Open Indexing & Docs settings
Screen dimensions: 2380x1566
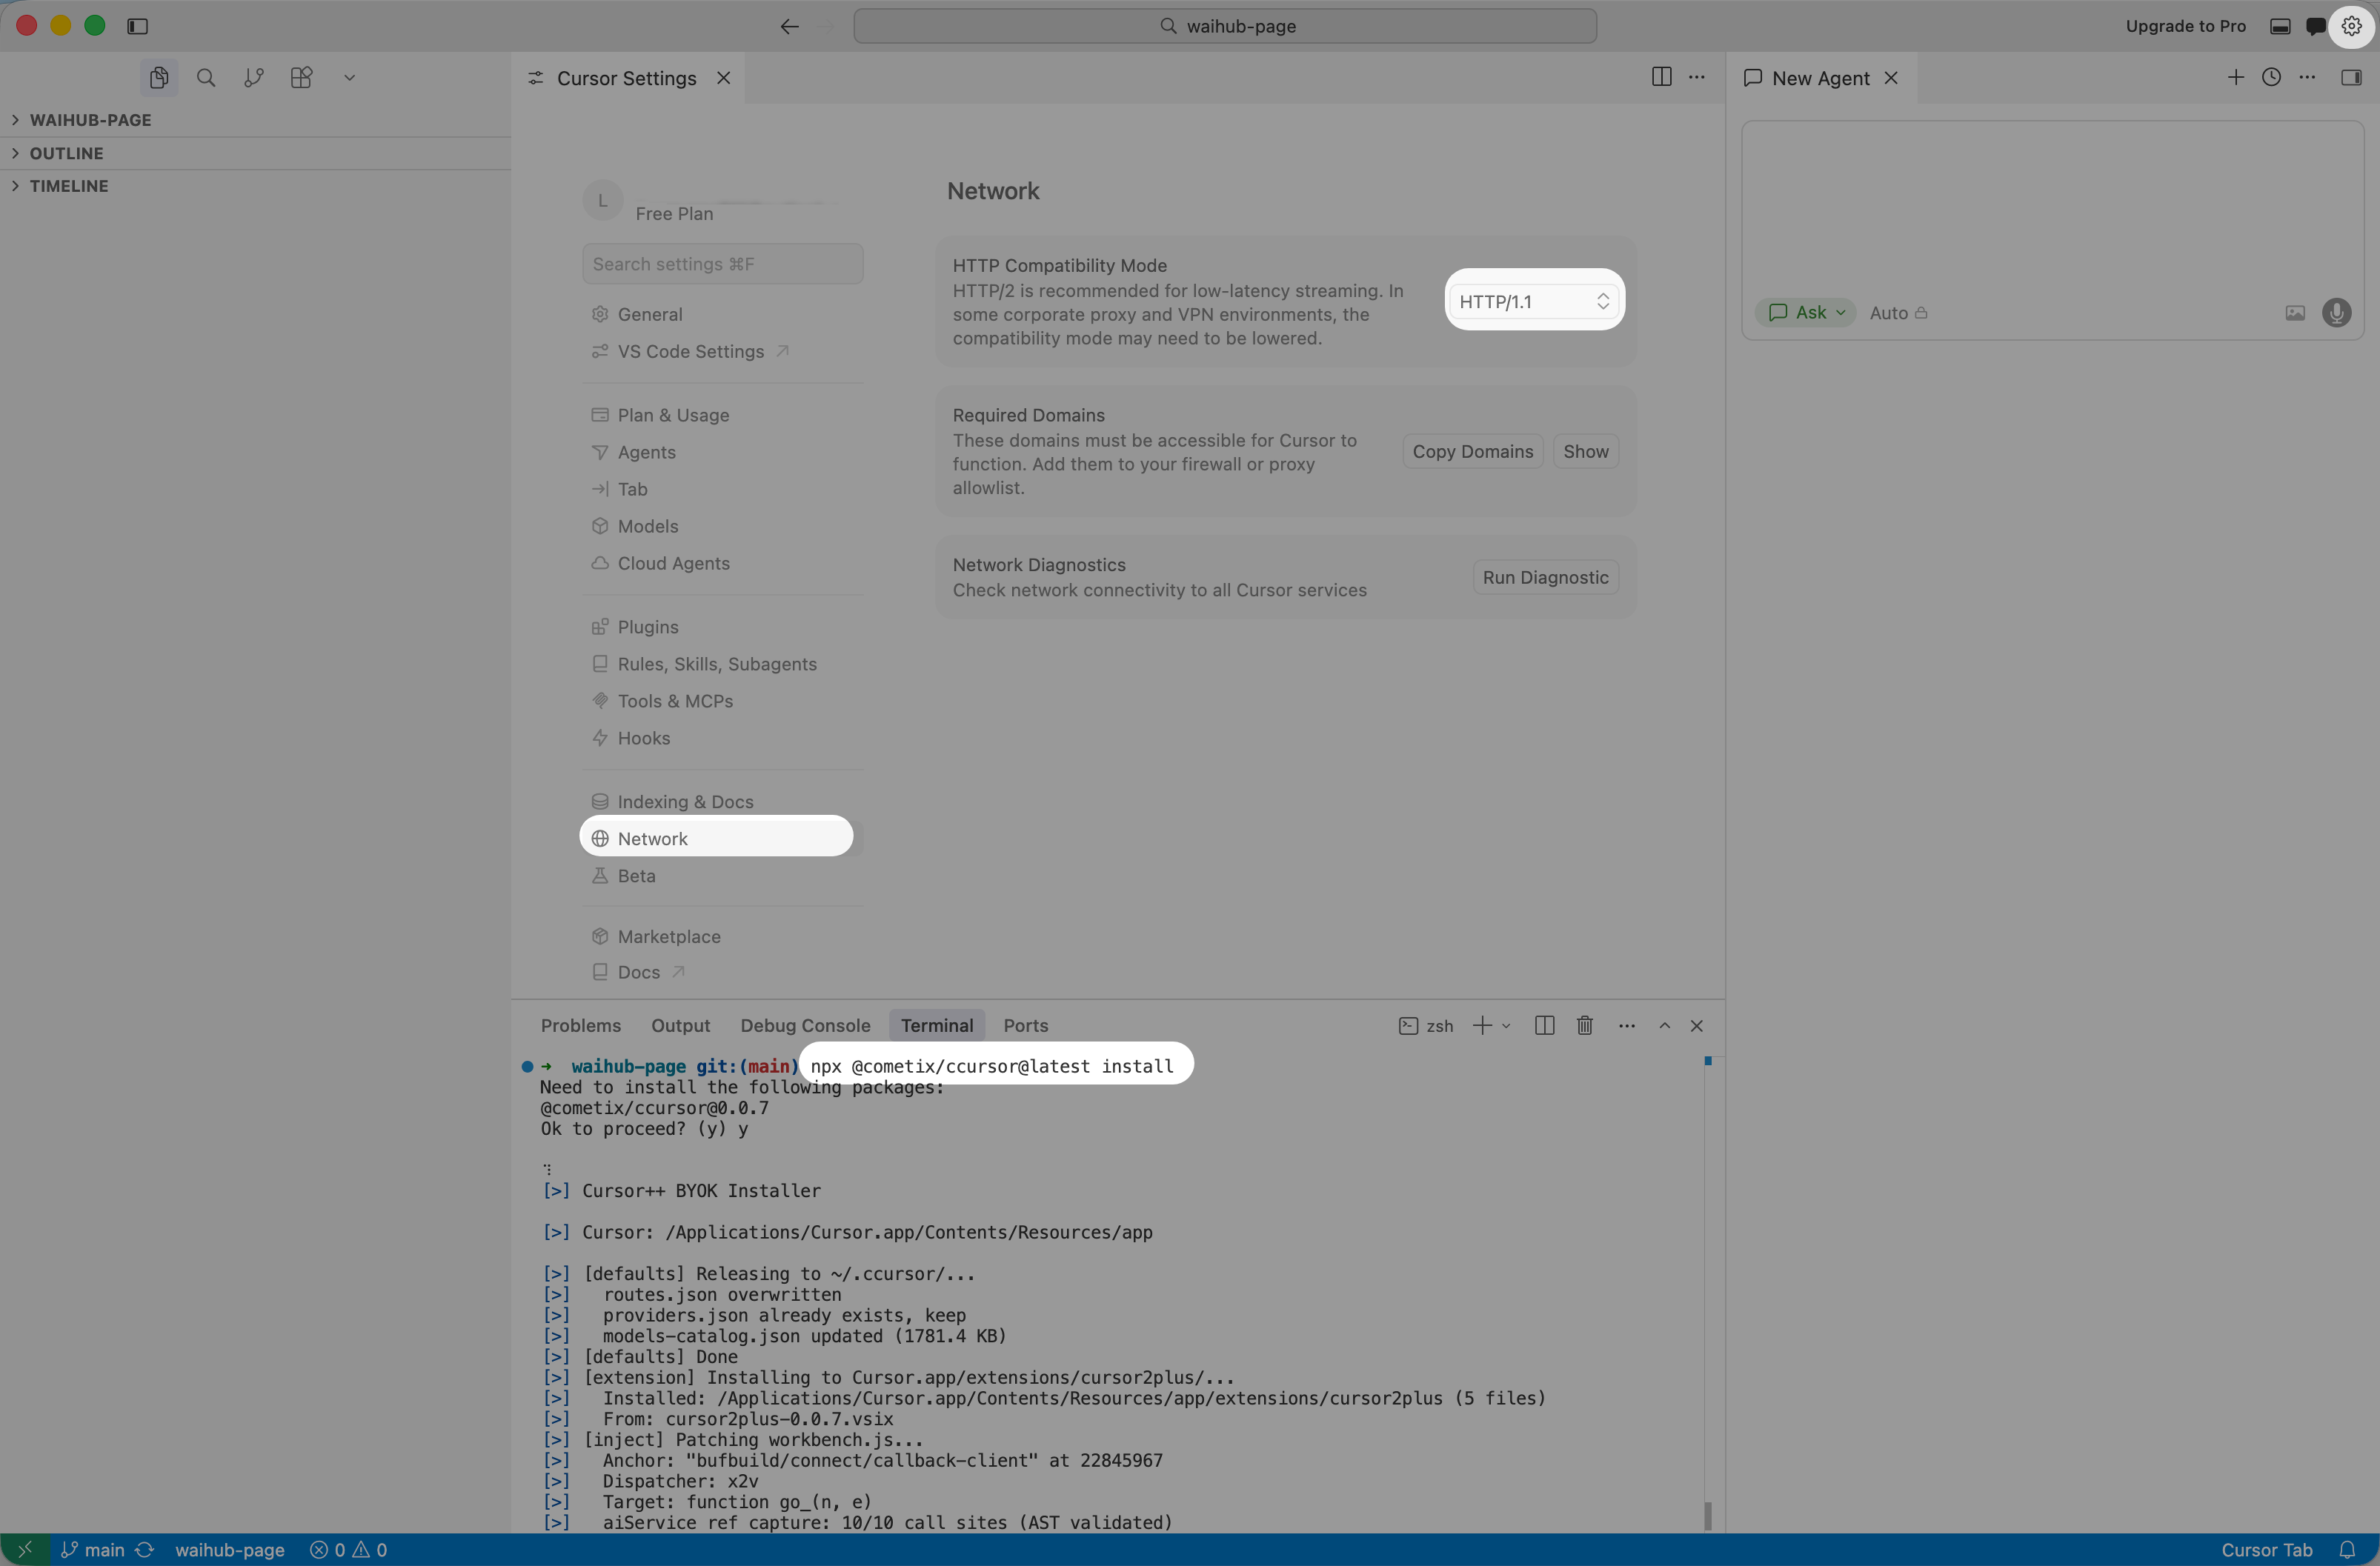[722, 802]
